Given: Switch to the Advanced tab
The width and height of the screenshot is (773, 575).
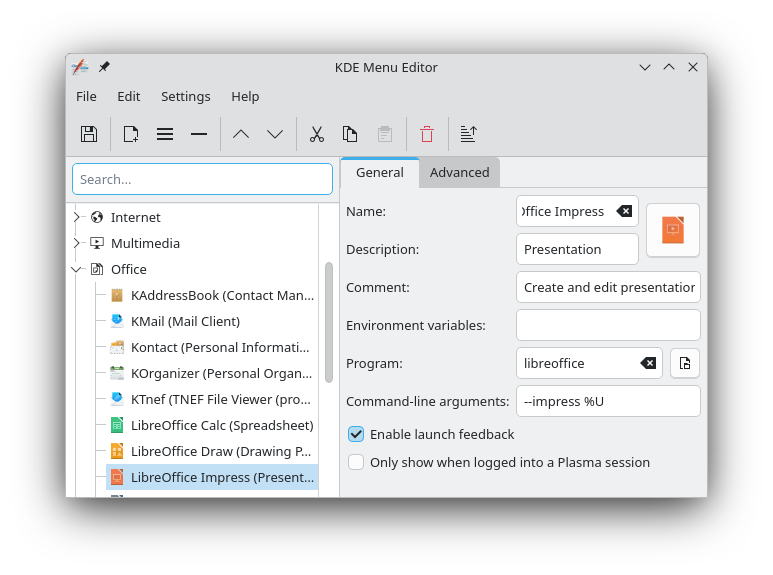Looking at the screenshot, I should [459, 172].
